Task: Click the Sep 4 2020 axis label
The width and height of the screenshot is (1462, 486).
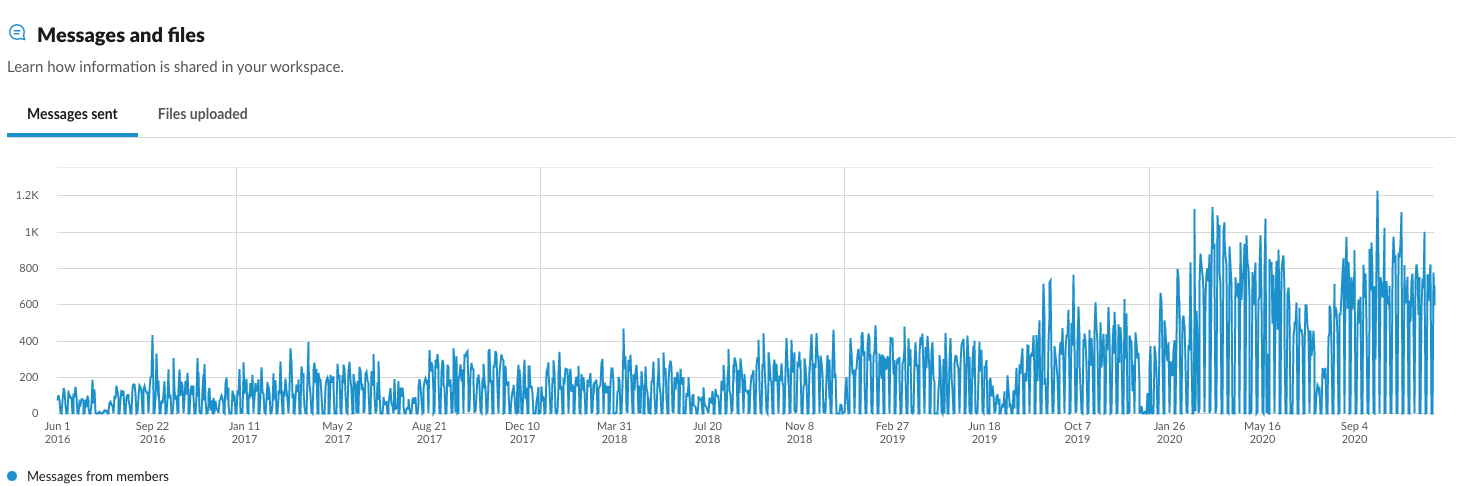Action: [x=1354, y=432]
